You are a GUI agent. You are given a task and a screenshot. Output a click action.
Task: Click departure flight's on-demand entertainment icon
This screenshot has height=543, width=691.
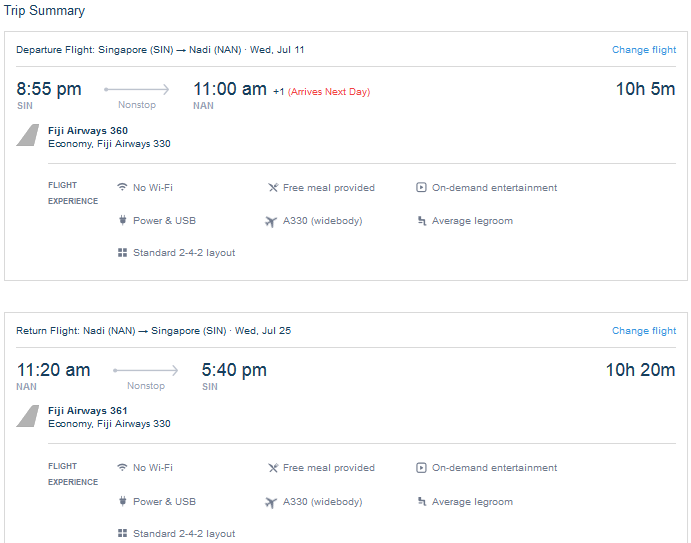[421, 187]
